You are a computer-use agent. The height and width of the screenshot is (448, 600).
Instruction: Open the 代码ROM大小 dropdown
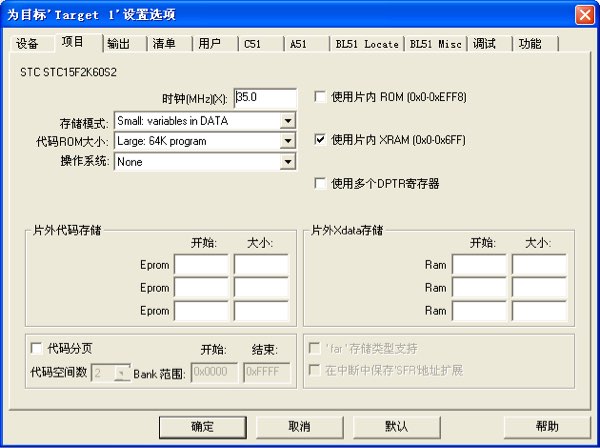coord(287,141)
